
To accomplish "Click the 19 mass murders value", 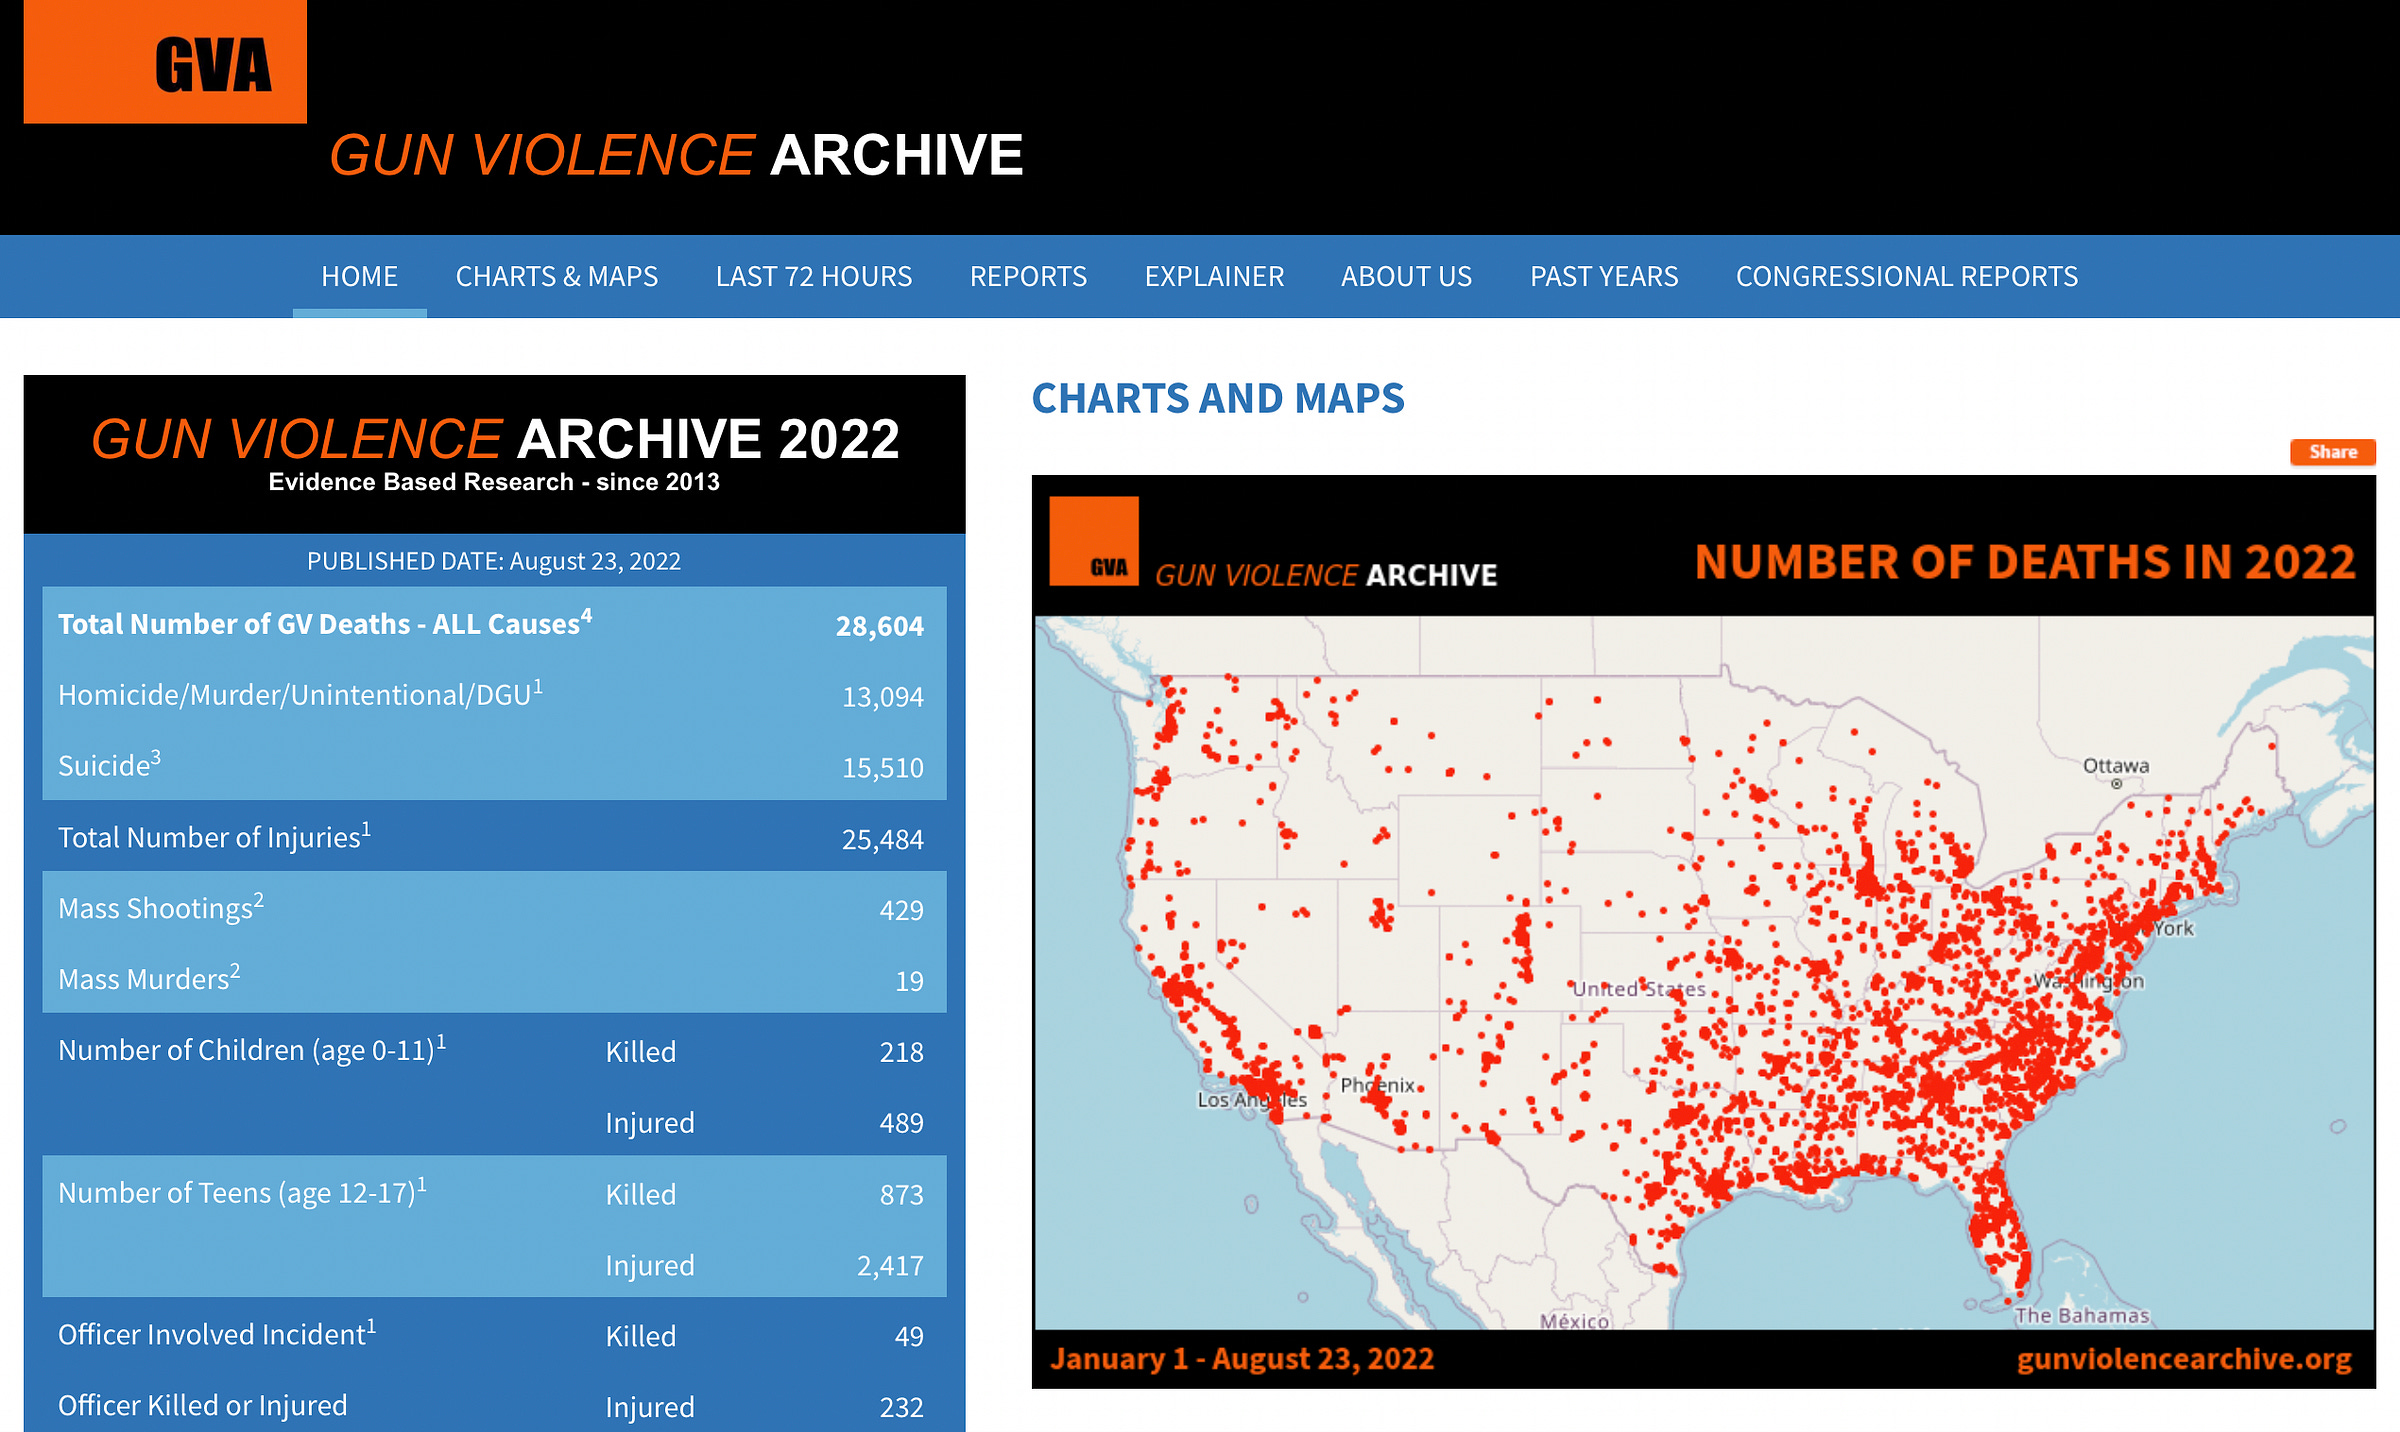I will point(909,981).
